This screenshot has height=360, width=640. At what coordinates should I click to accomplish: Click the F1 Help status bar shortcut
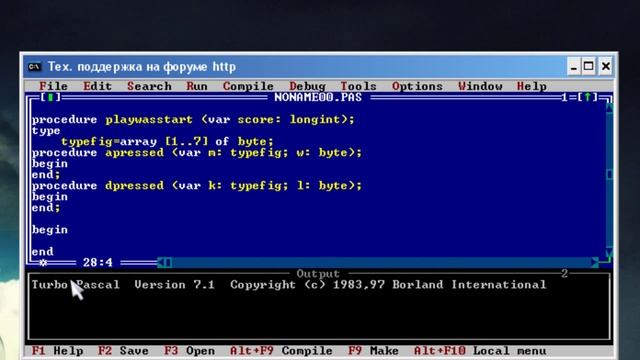click(x=58, y=351)
